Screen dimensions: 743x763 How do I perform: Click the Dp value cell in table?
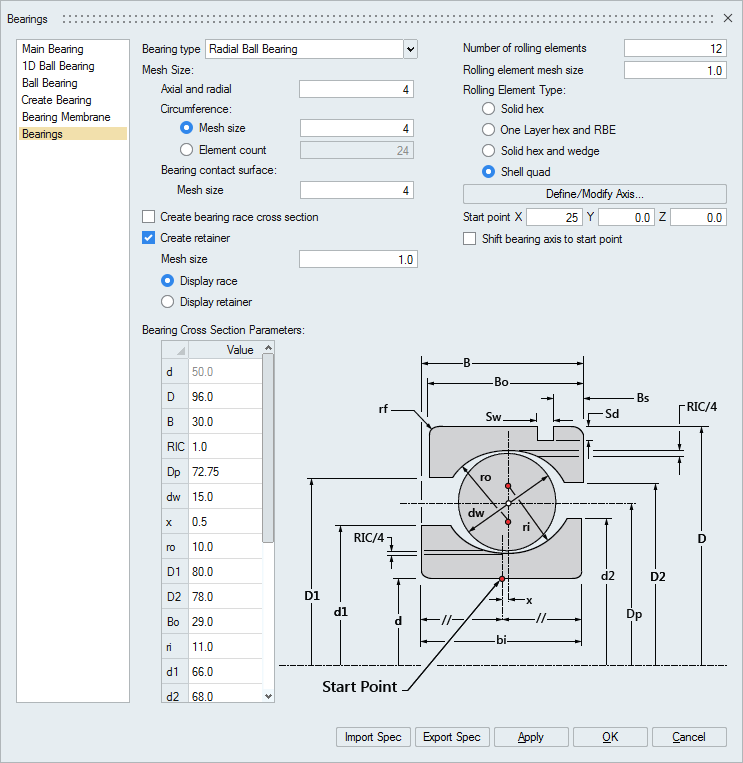click(x=224, y=472)
